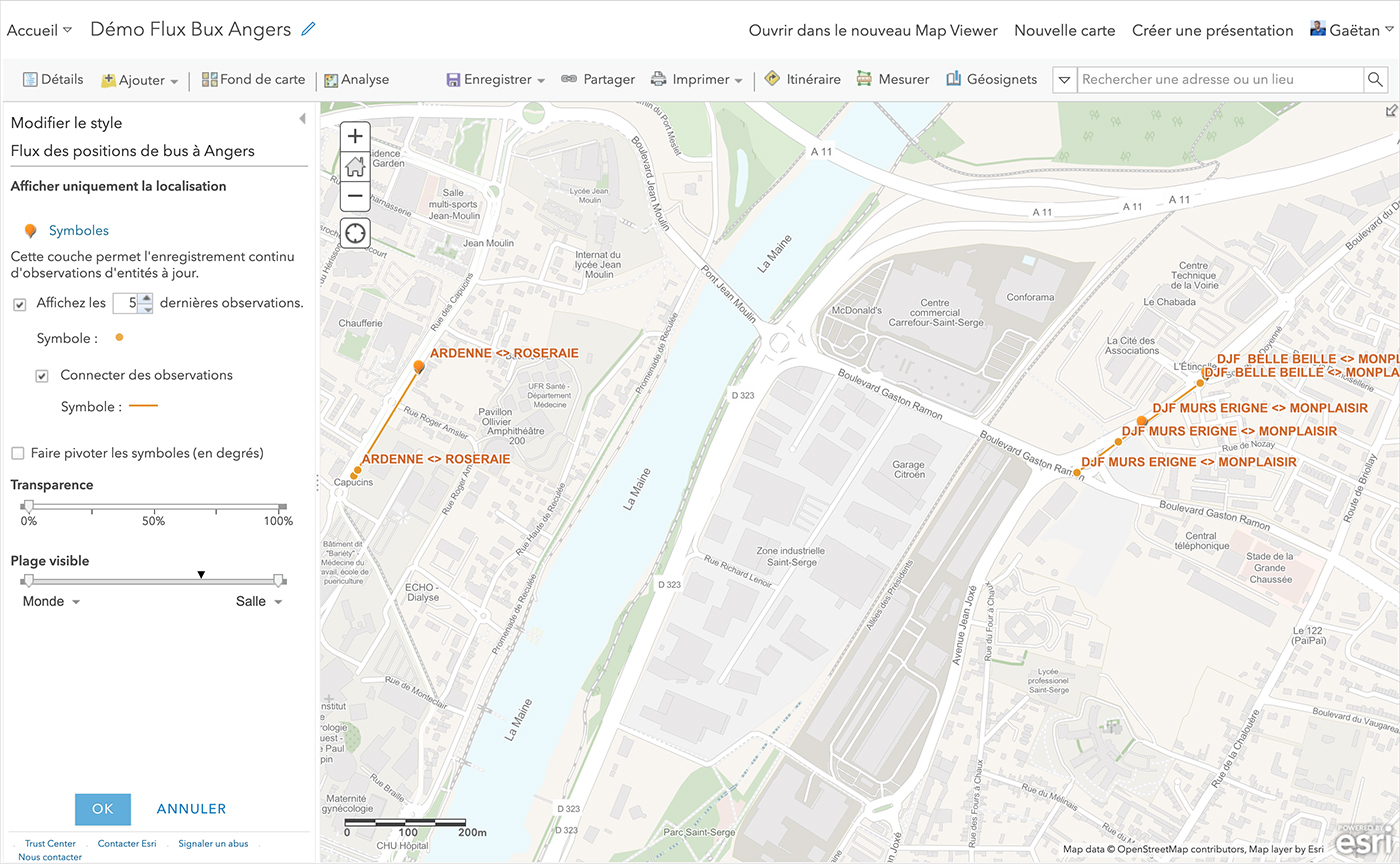
Task: Click the map zoom in plus button
Action: coord(355,136)
